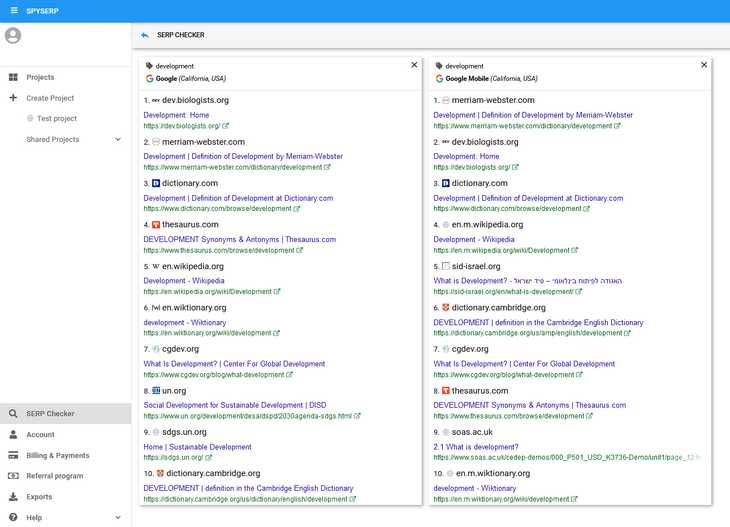Close the Google desktop results panel
Viewport: 730px width, 527px height.
(x=414, y=65)
